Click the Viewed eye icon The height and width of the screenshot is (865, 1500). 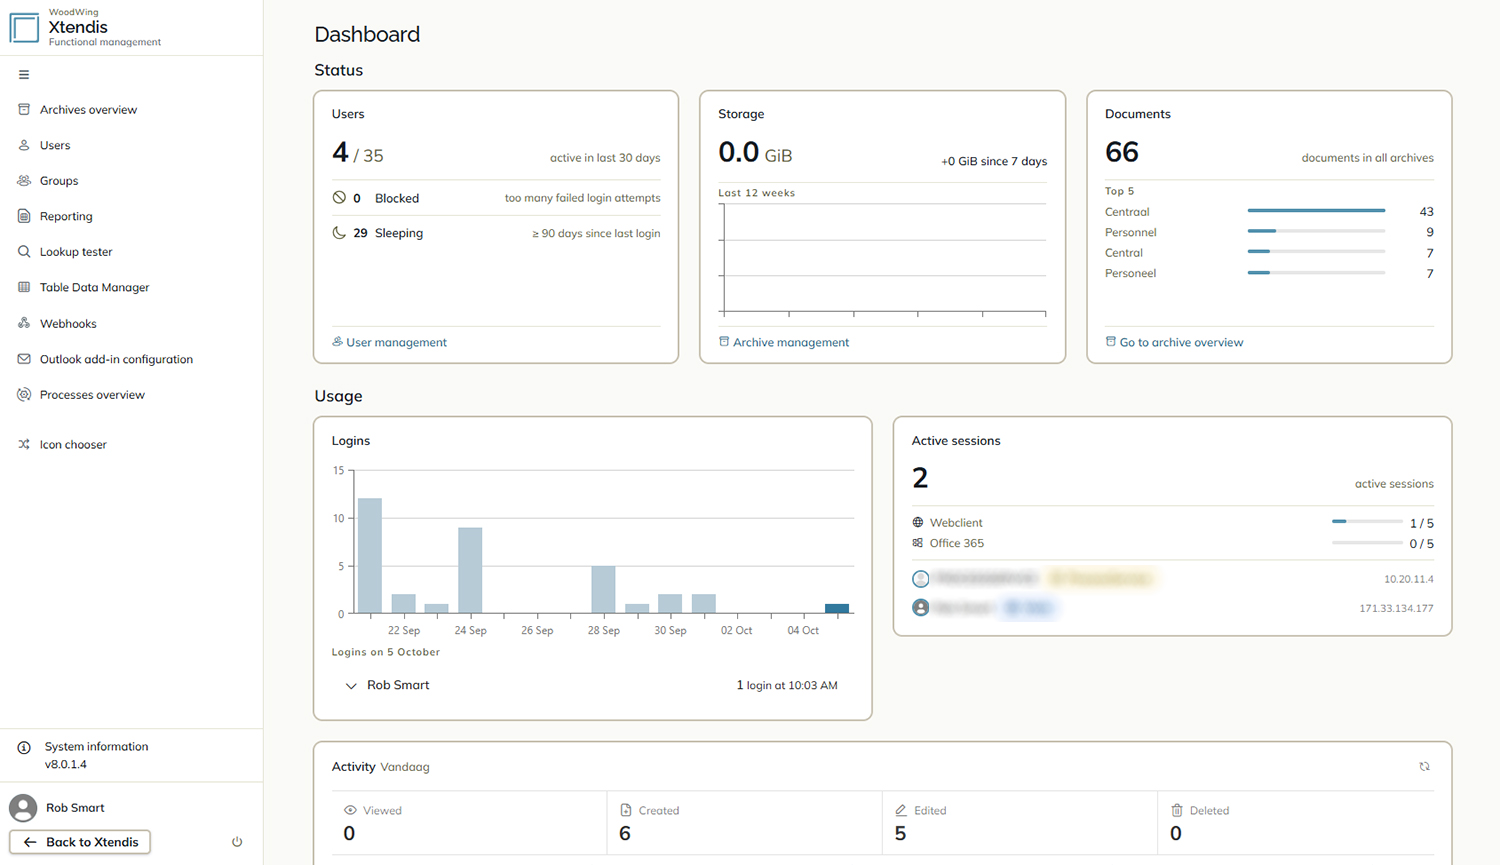[x=350, y=810]
